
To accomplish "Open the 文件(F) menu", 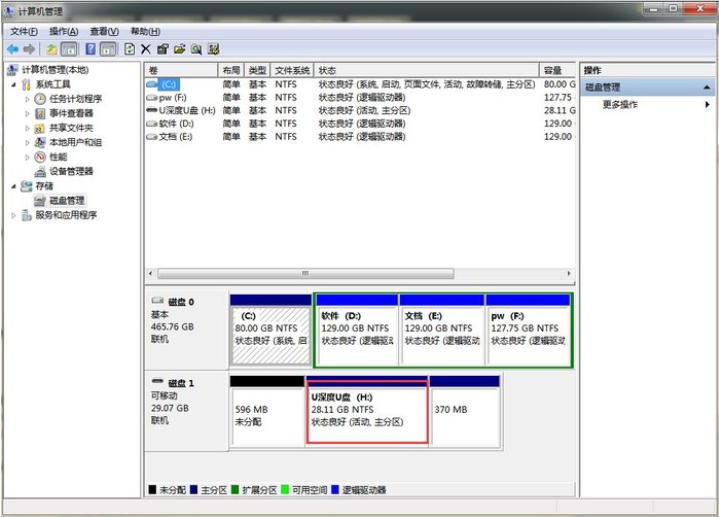I will (x=24, y=31).
